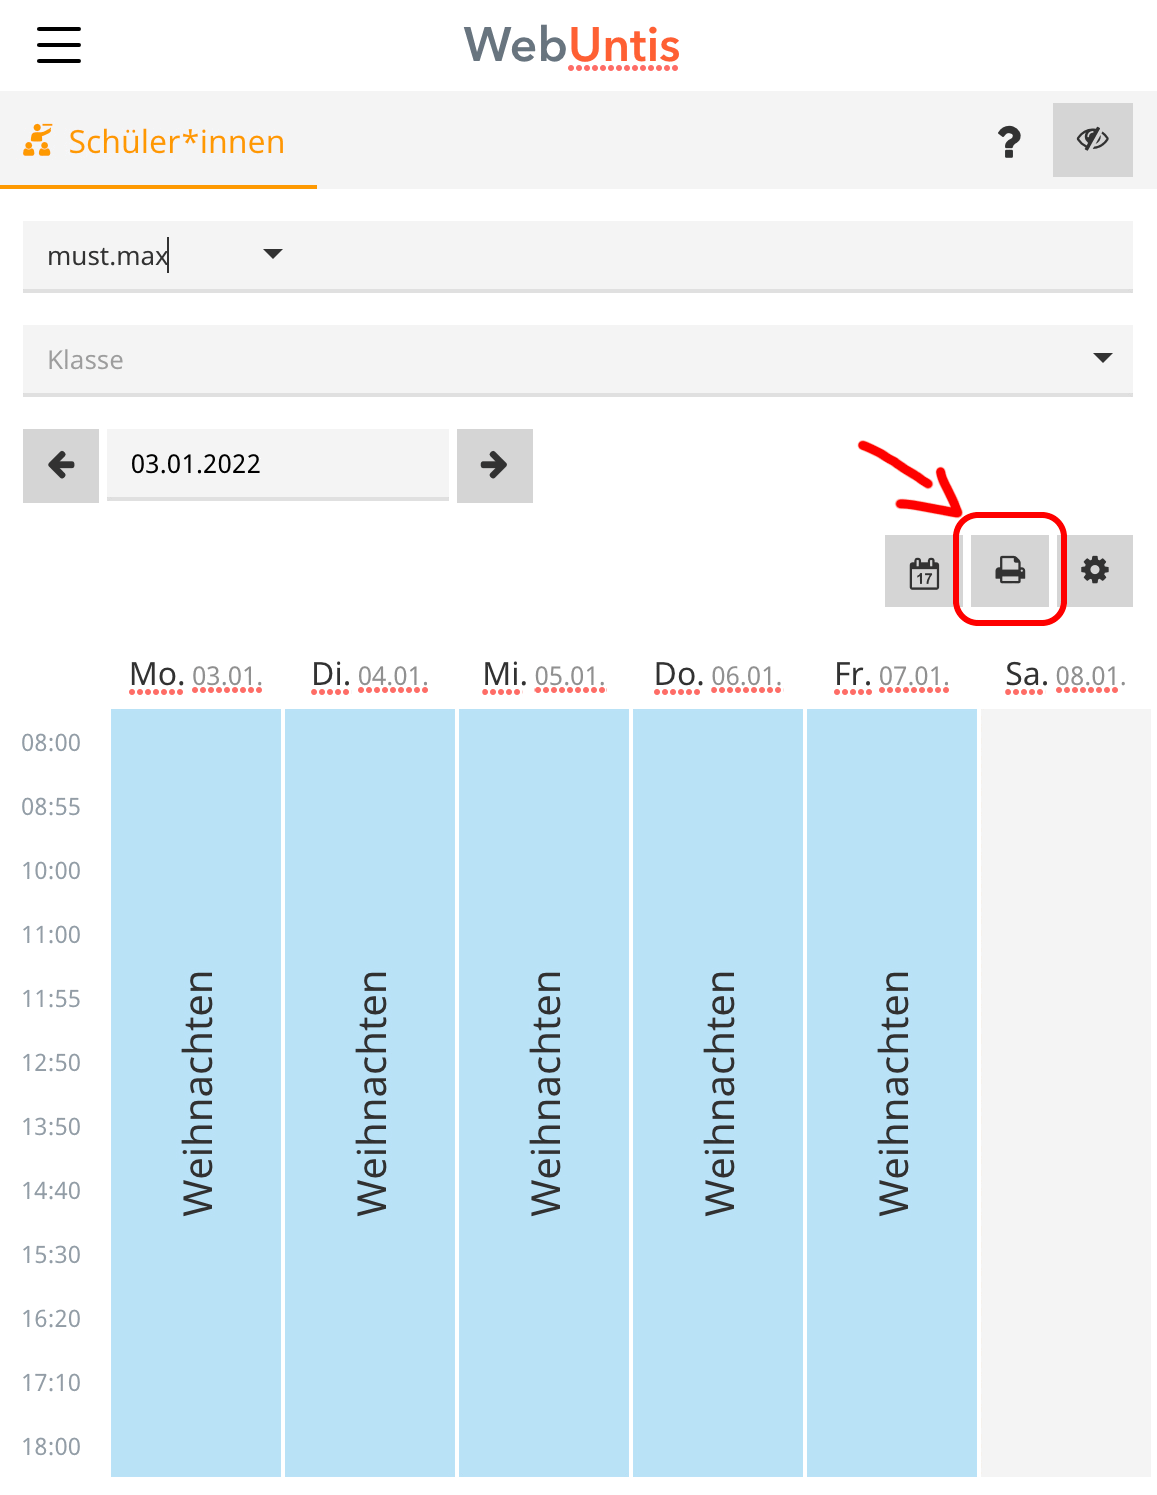
Task: Open the hamburger navigation menu
Action: [59, 45]
